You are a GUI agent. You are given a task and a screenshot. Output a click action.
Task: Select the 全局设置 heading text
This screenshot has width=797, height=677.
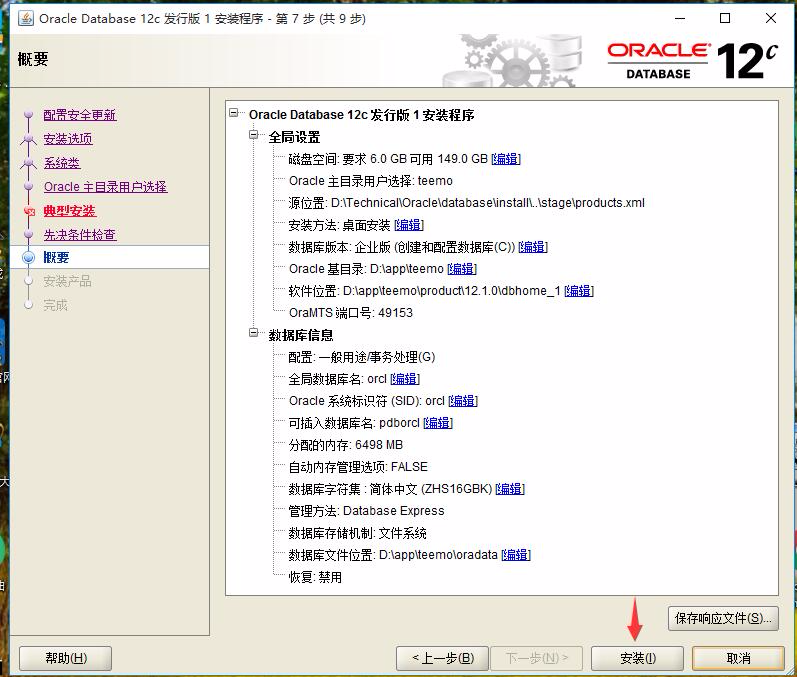tap(294, 137)
